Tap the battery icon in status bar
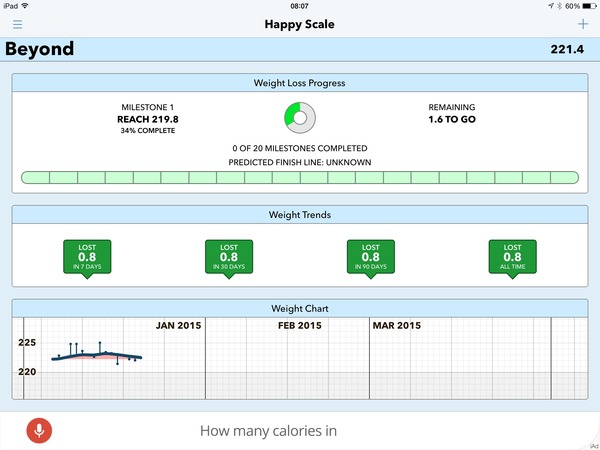This screenshot has width=600, height=450. [x=587, y=6]
